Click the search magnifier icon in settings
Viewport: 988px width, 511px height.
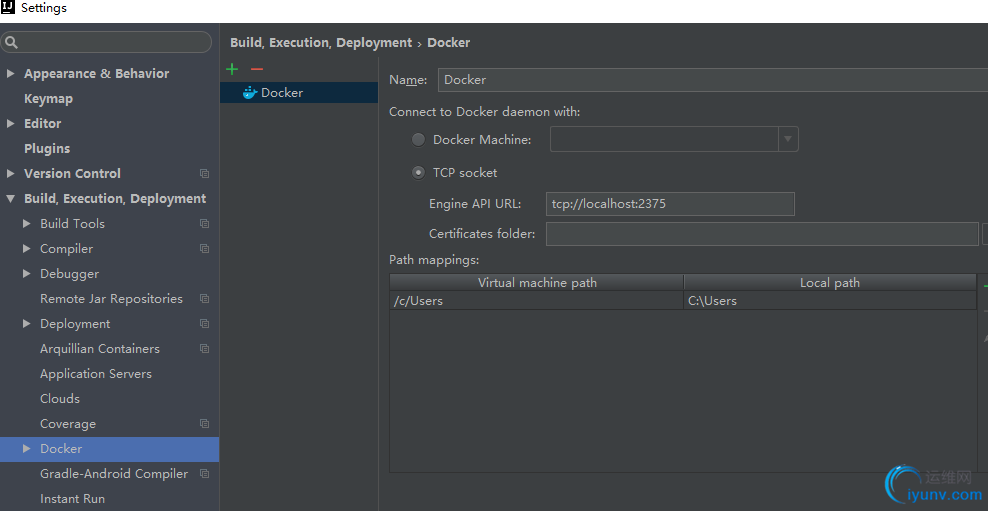click(11, 42)
